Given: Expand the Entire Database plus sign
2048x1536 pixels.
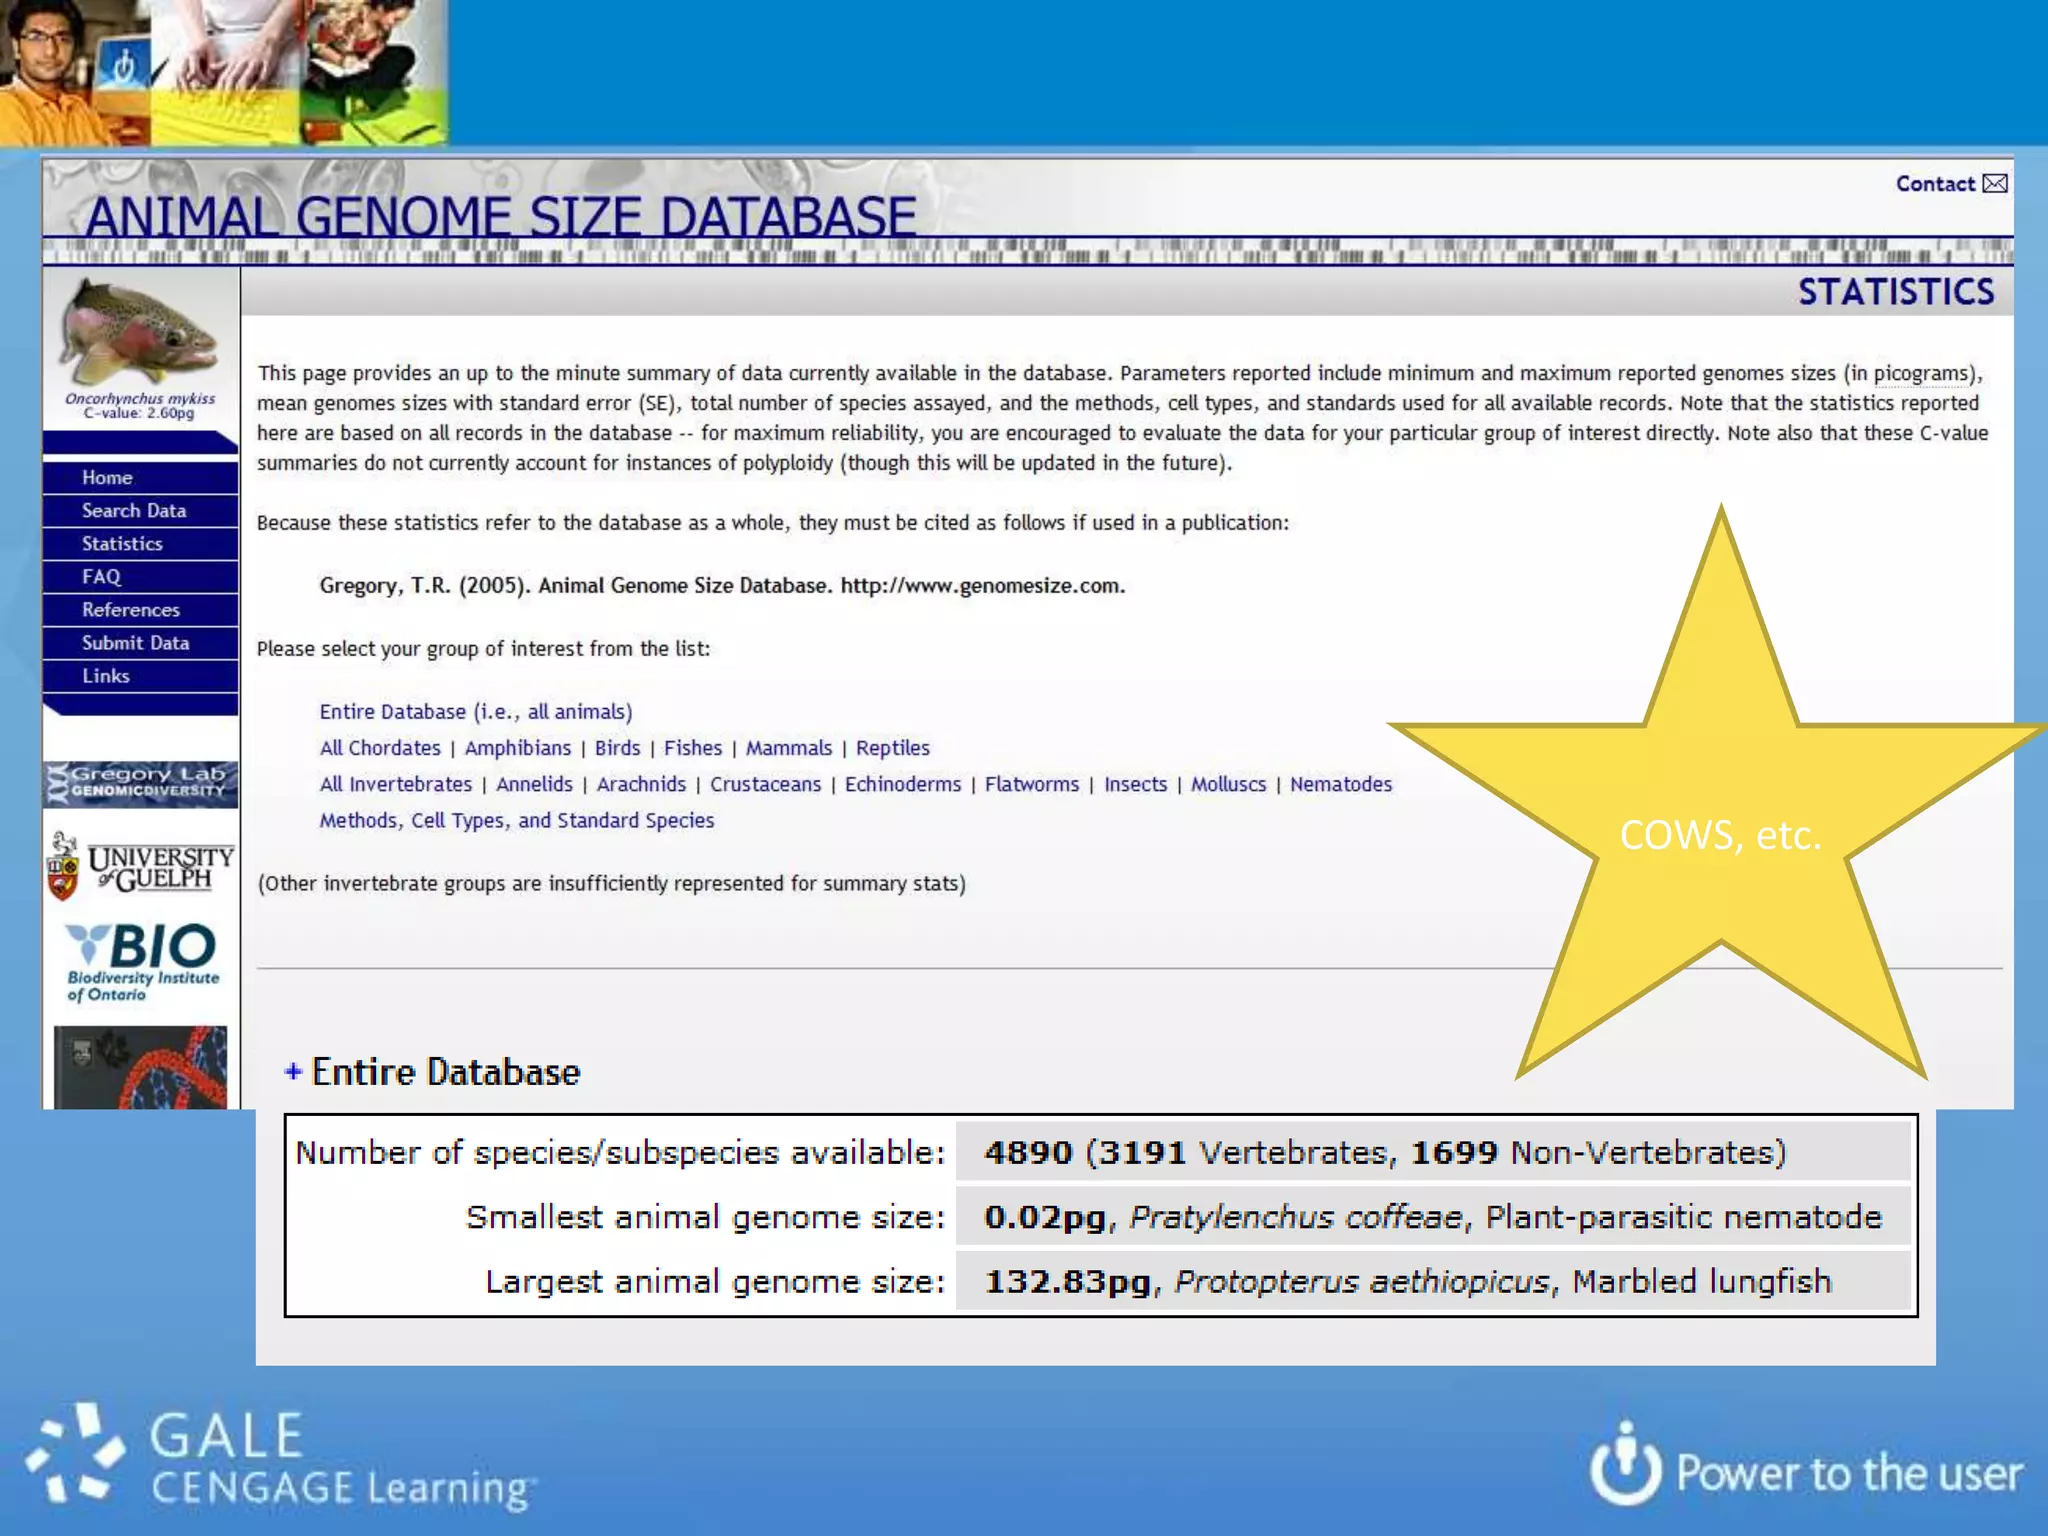Looking at the screenshot, I should 293,1072.
